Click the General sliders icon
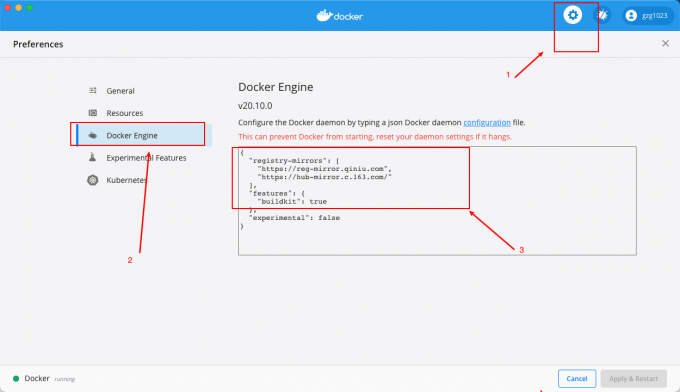The image size is (680, 392). click(93, 90)
